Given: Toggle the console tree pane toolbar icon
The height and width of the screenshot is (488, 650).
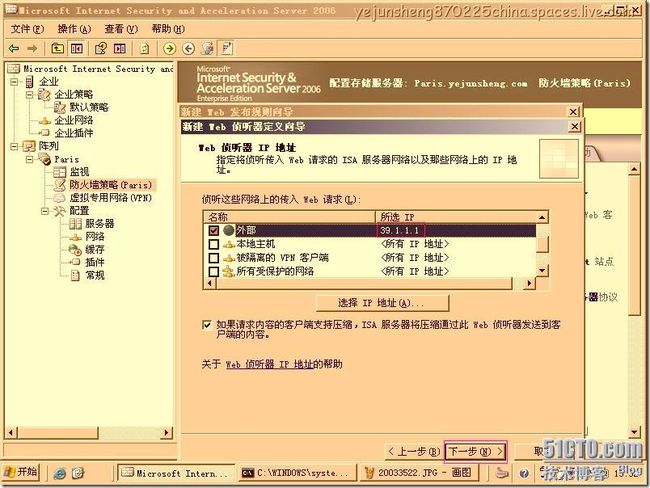Looking at the screenshot, I should click(x=77, y=49).
